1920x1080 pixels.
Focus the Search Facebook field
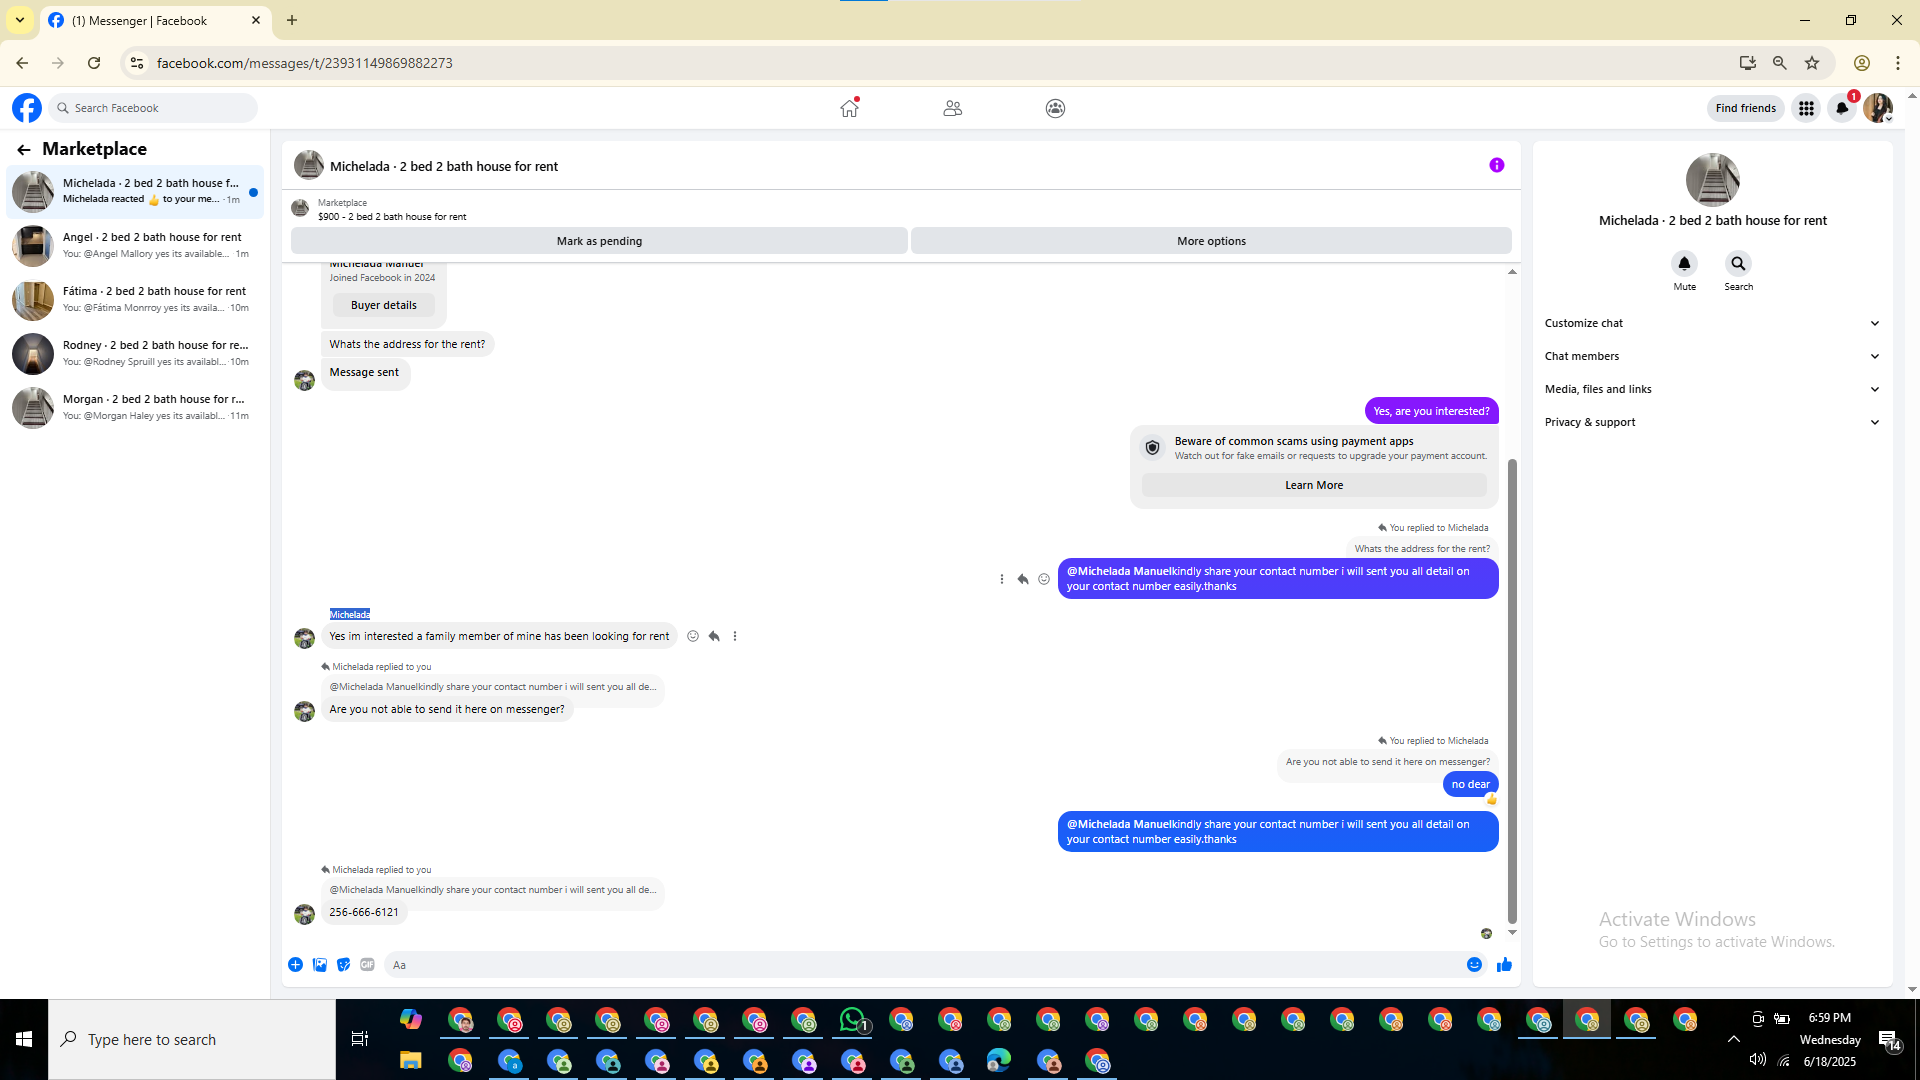[154, 108]
